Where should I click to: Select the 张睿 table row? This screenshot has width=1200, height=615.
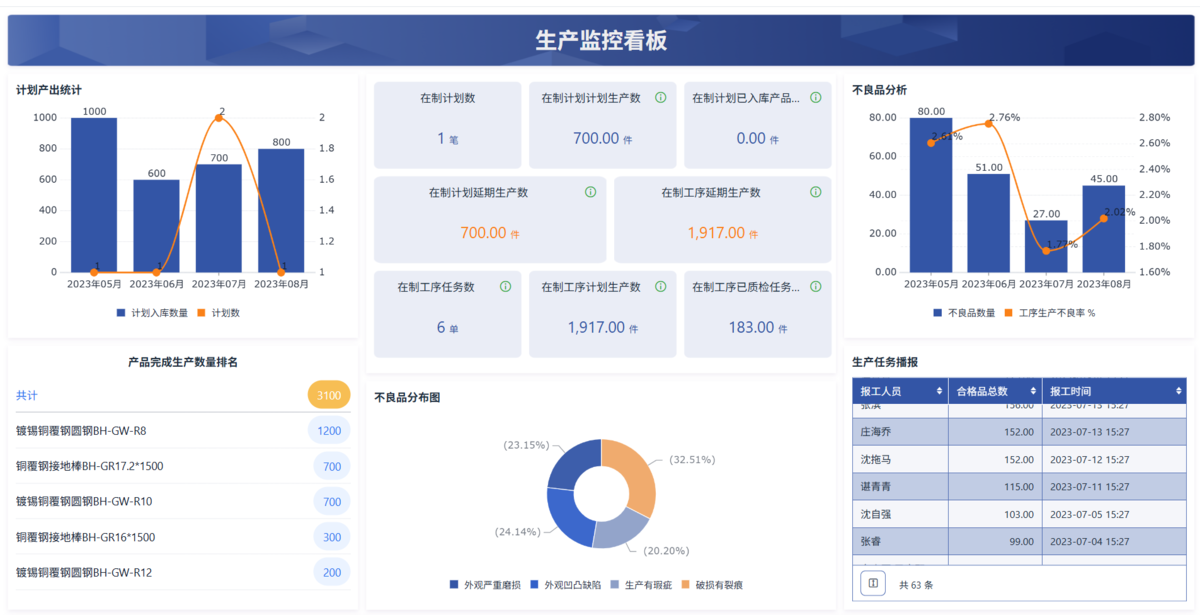pos(1019,541)
